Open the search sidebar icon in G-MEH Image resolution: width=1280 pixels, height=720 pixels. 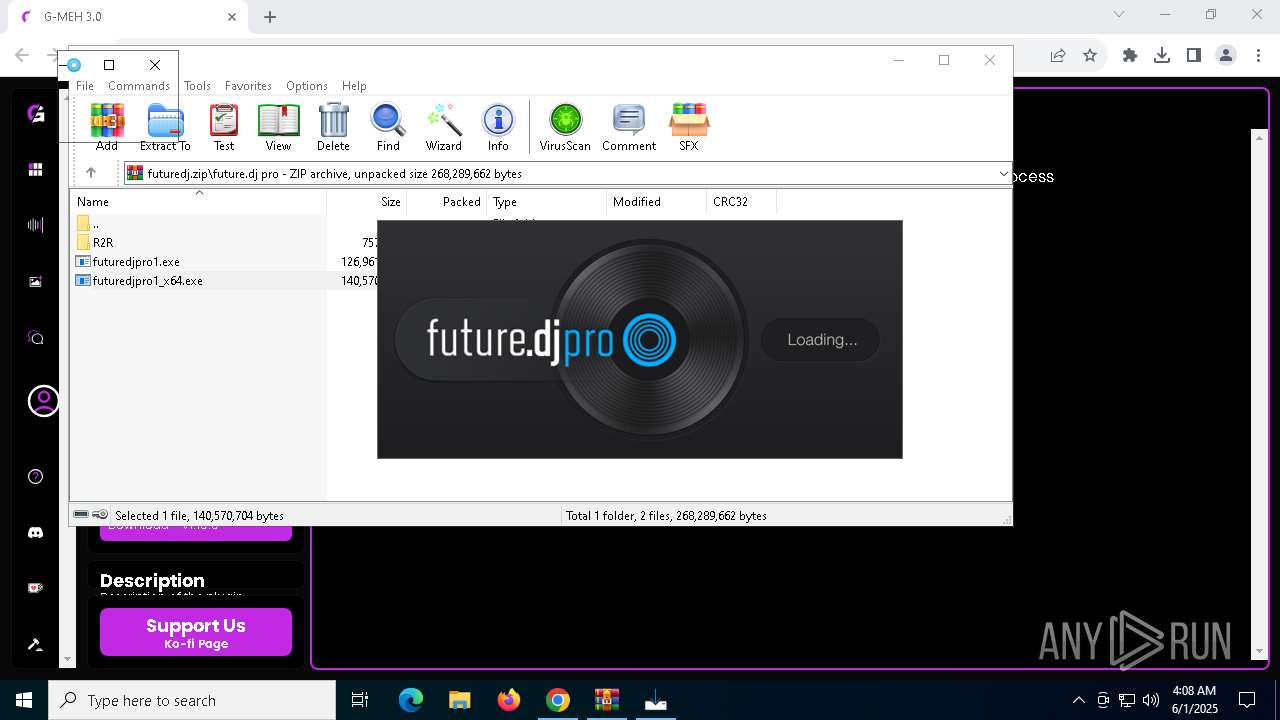[36, 338]
